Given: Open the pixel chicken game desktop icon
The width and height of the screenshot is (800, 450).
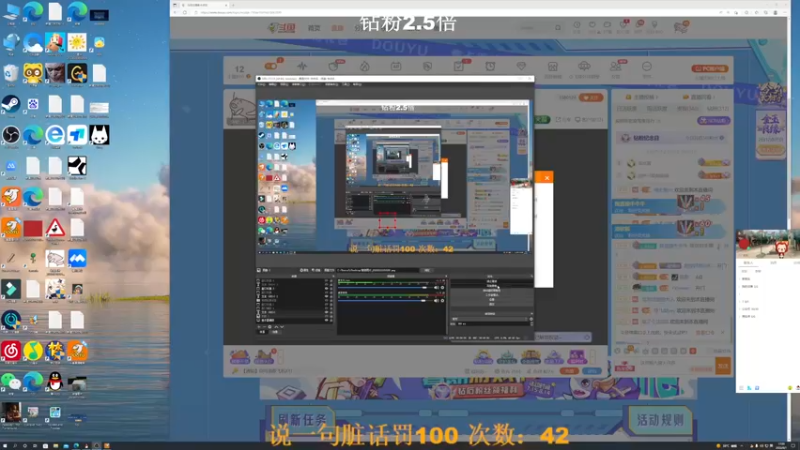Looking at the screenshot, I should click(x=55, y=43).
